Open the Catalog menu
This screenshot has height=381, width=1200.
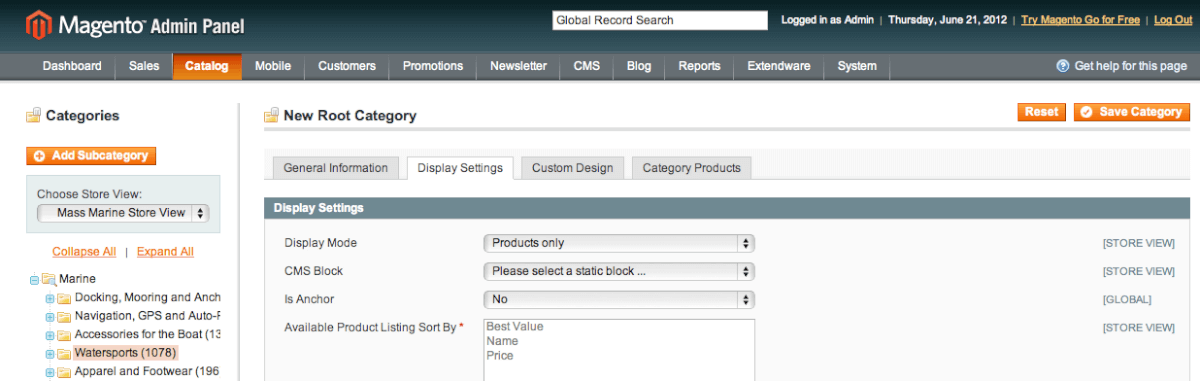[x=207, y=67]
